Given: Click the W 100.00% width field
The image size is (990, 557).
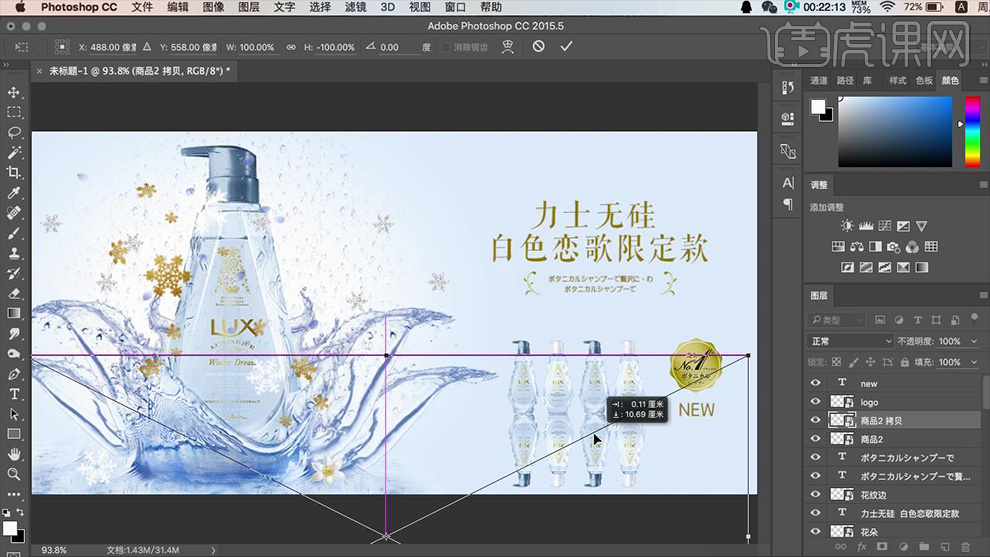Looking at the screenshot, I should (x=256, y=47).
